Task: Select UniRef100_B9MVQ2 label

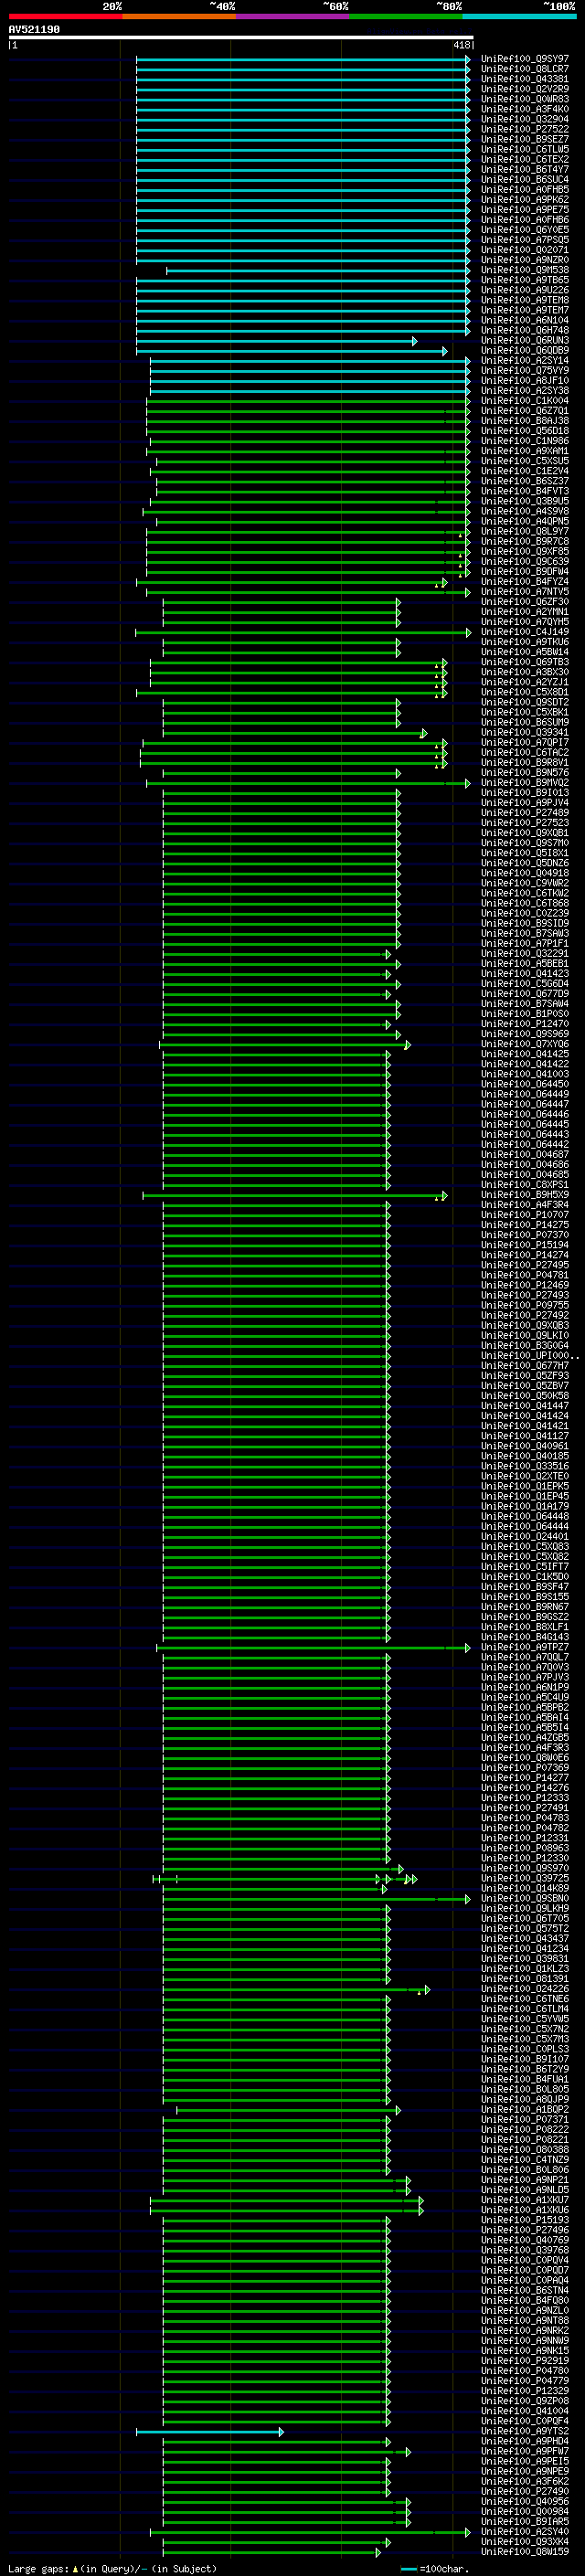Action: click(x=524, y=782)
